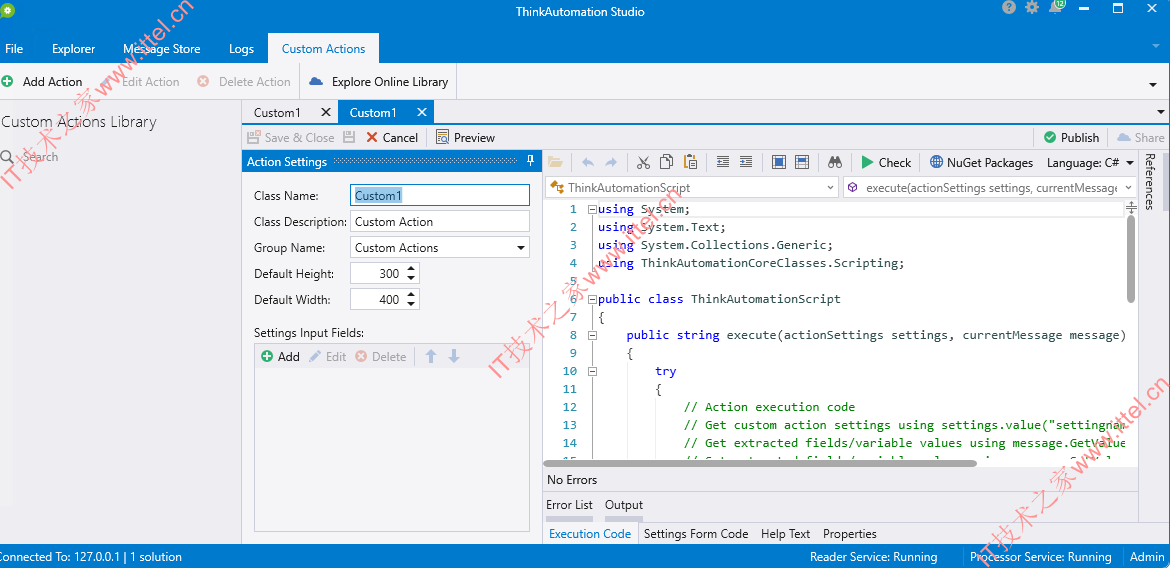Click the increase indent icon
The image size is (1170, 568).
tap(745, 162)
